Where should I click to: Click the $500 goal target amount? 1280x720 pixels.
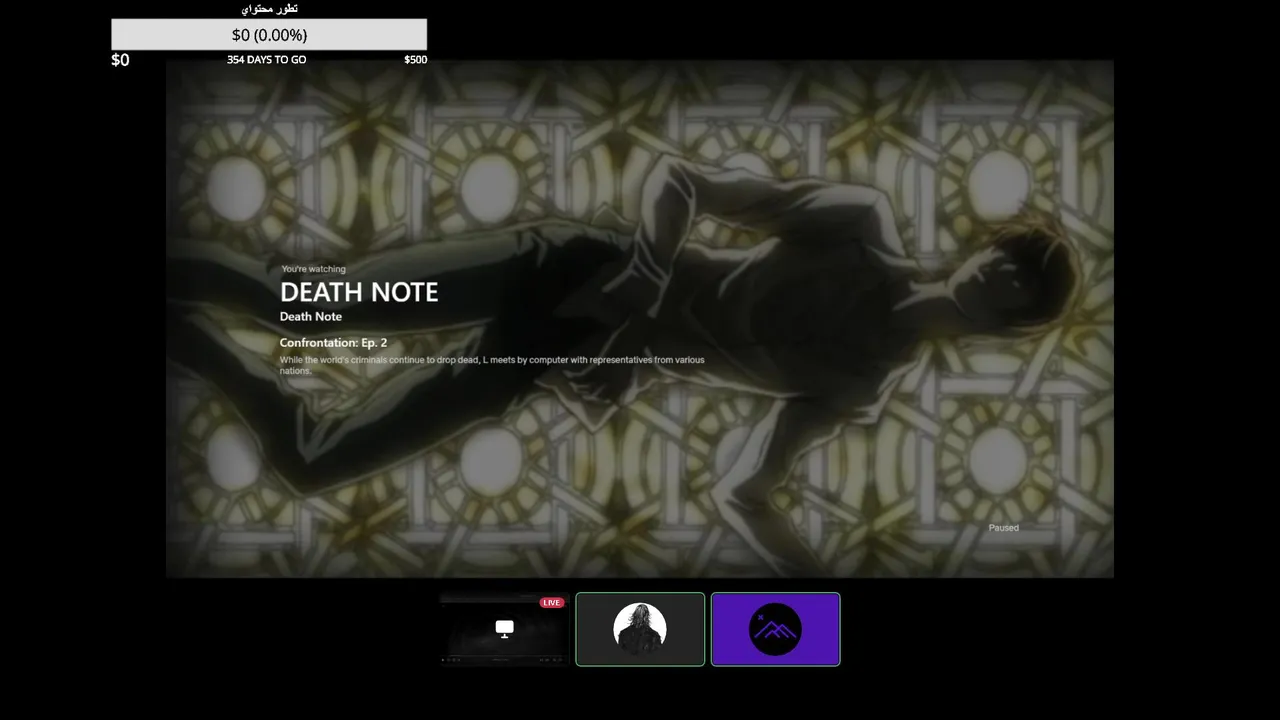416,60
